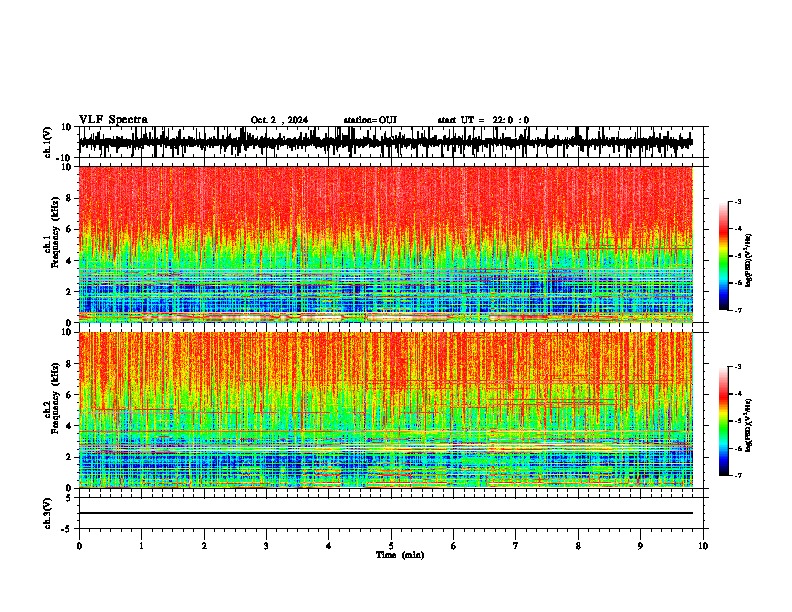
Task: Click the ch.1 colorbar log(PSD) unit label
Action: pyautogui.click(x=749, y=260)
